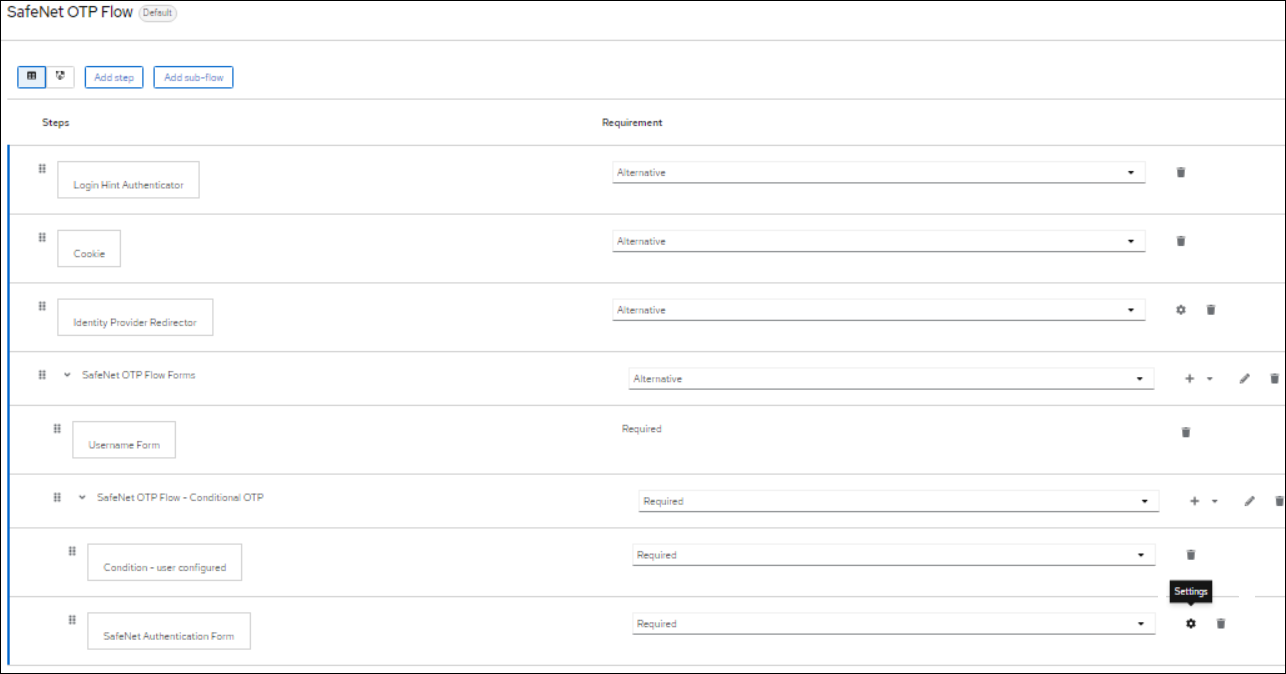The width and height of the screenshot is (1286, 674).
Task: Collapse SafeNet OTP Flow Forms sub-flow
Action: [x=67, y=375]
